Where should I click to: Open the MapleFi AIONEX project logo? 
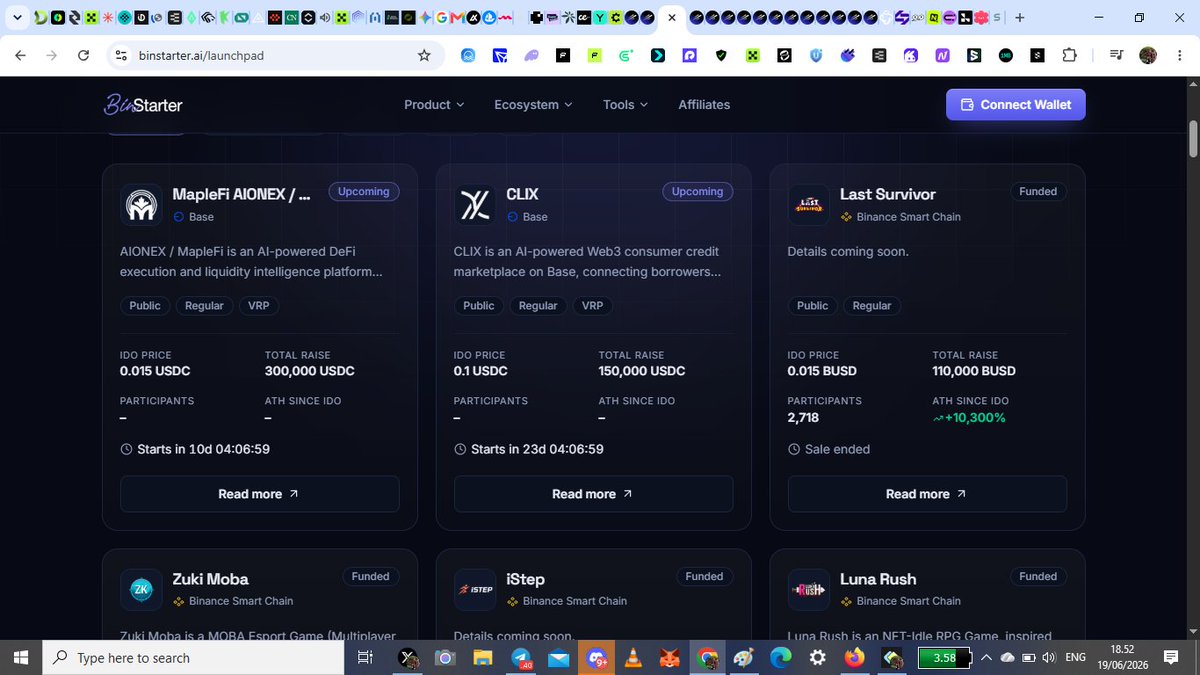click(141, 204)
